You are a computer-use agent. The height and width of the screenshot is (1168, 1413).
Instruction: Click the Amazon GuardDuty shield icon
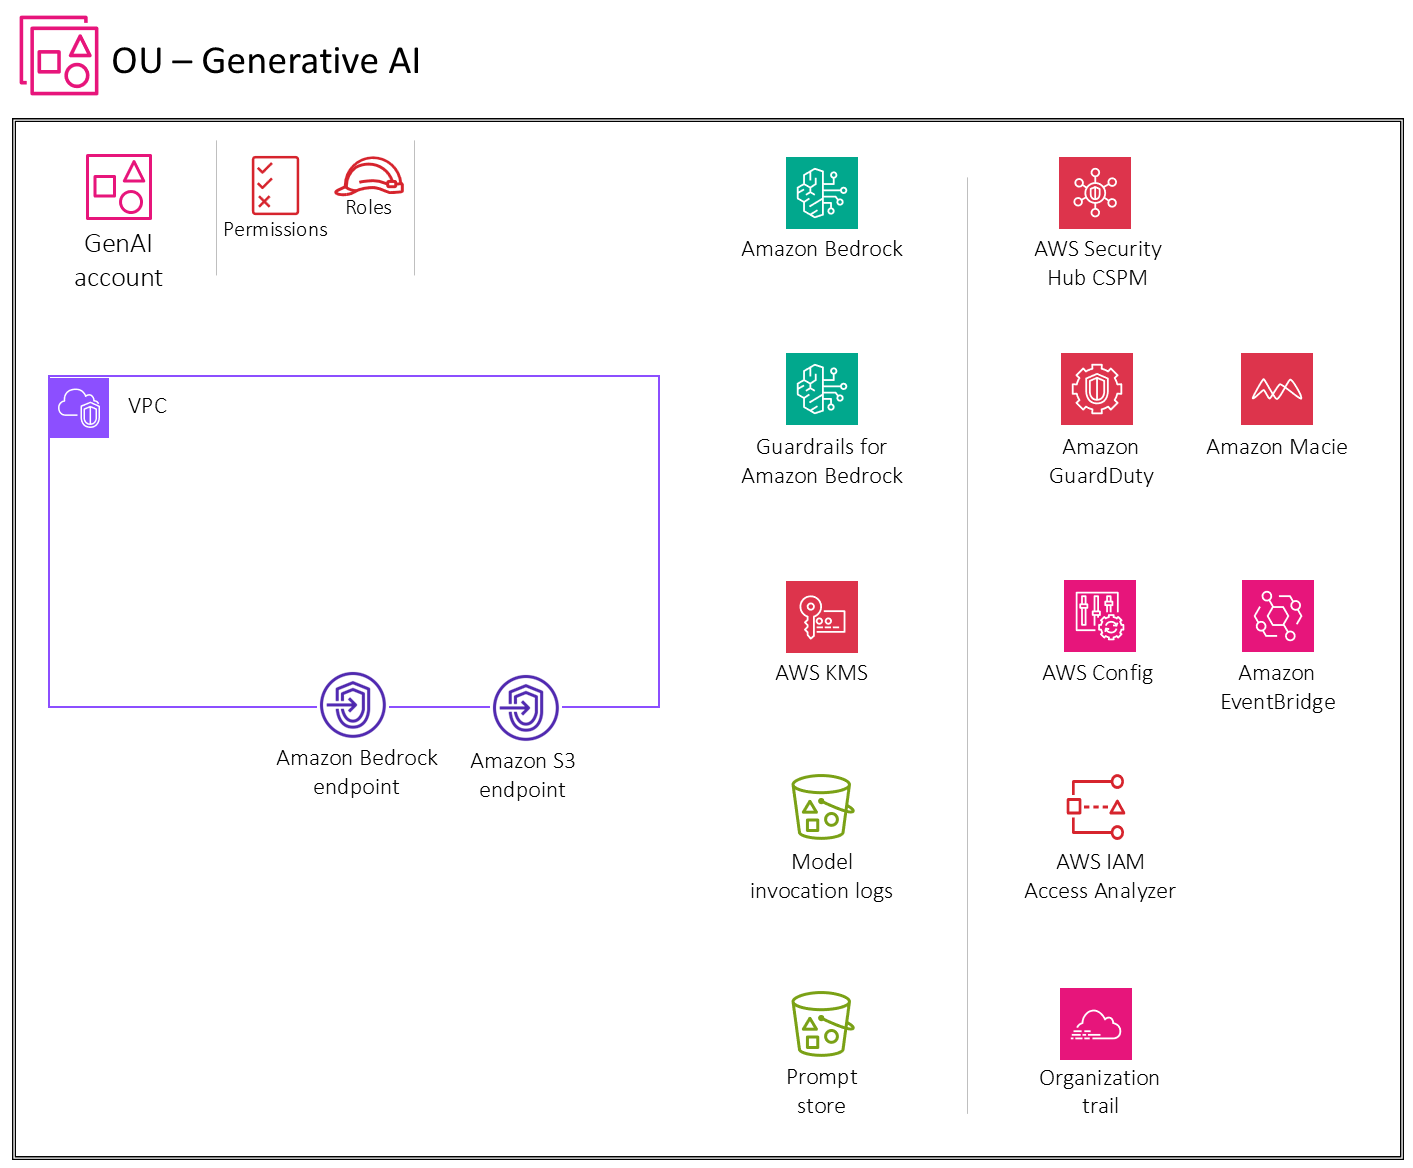click(1097, 389)
